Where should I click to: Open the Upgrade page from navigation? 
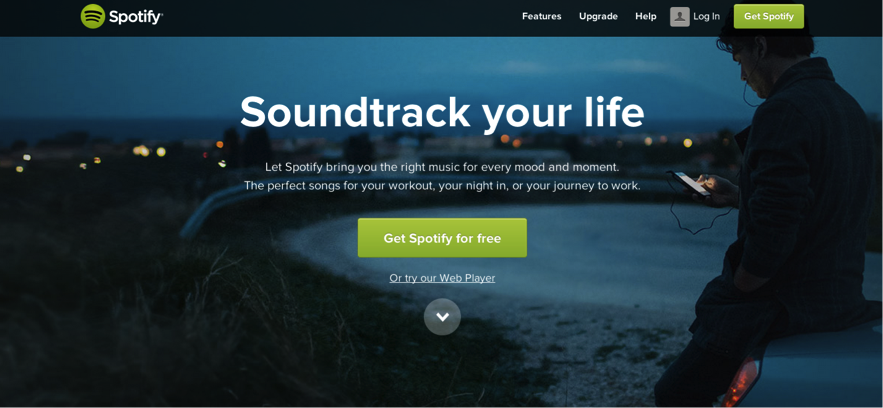pyautogui.click(x=598, y=17)
